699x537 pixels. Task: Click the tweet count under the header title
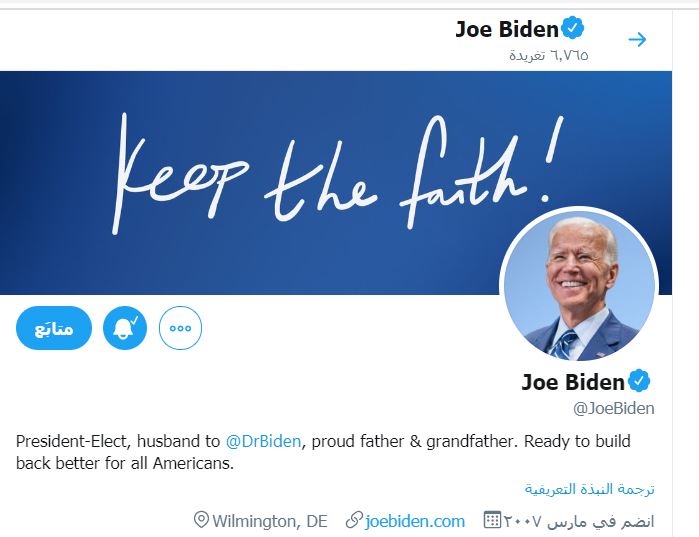(x=549, y=54)
